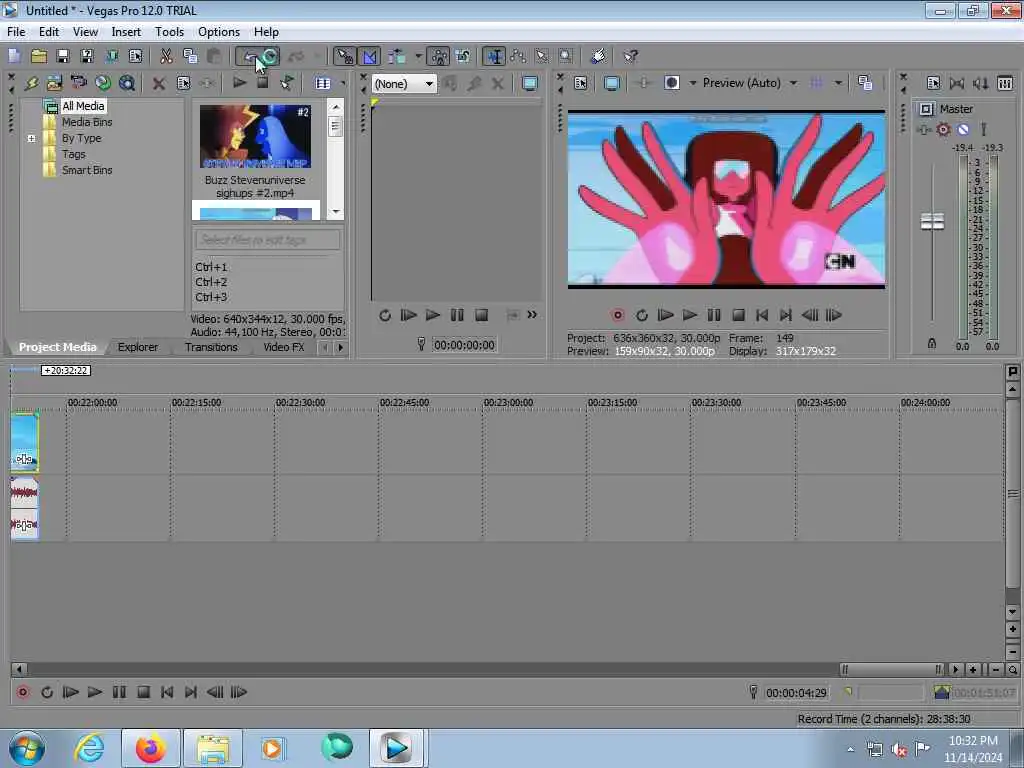Open the Insert menu
Viewport: 1024px width, 768px height.
[126, 31]
